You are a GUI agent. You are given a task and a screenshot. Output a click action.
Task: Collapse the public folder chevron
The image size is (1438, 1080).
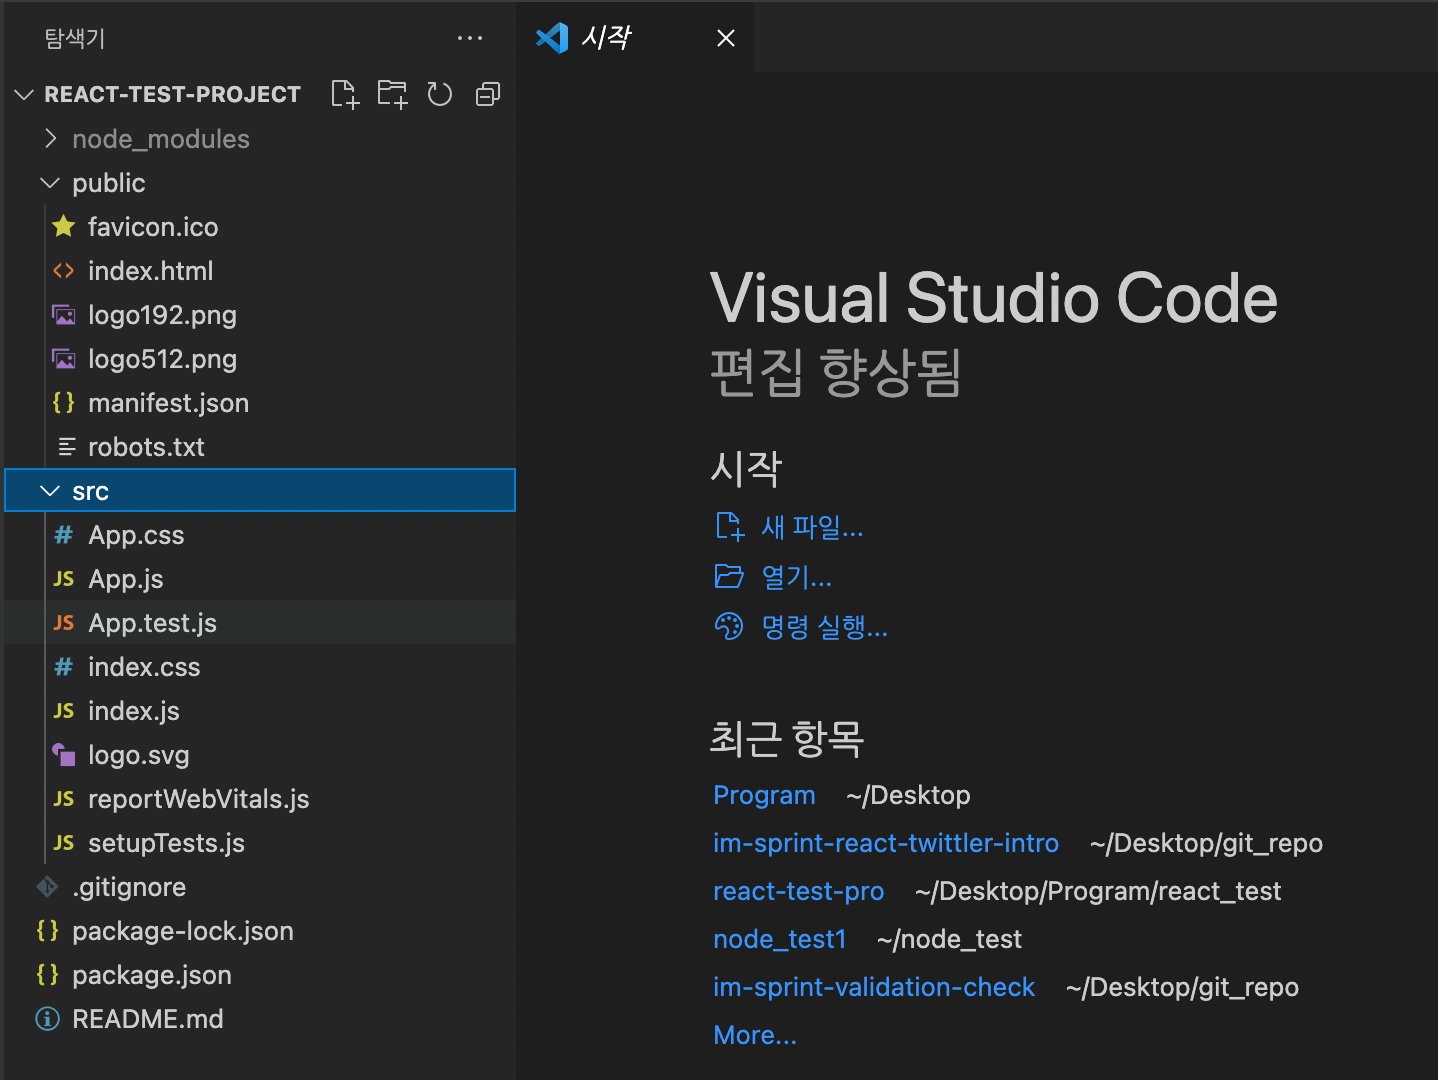tap(50, 183)
